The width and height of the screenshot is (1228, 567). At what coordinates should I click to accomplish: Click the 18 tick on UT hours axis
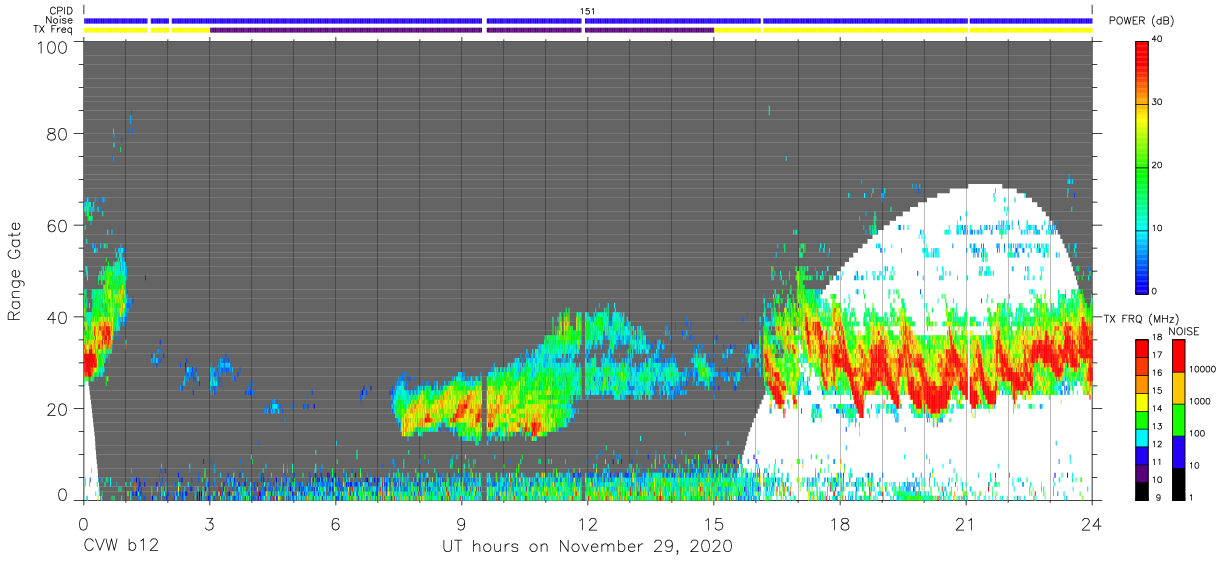click(839, 523)
